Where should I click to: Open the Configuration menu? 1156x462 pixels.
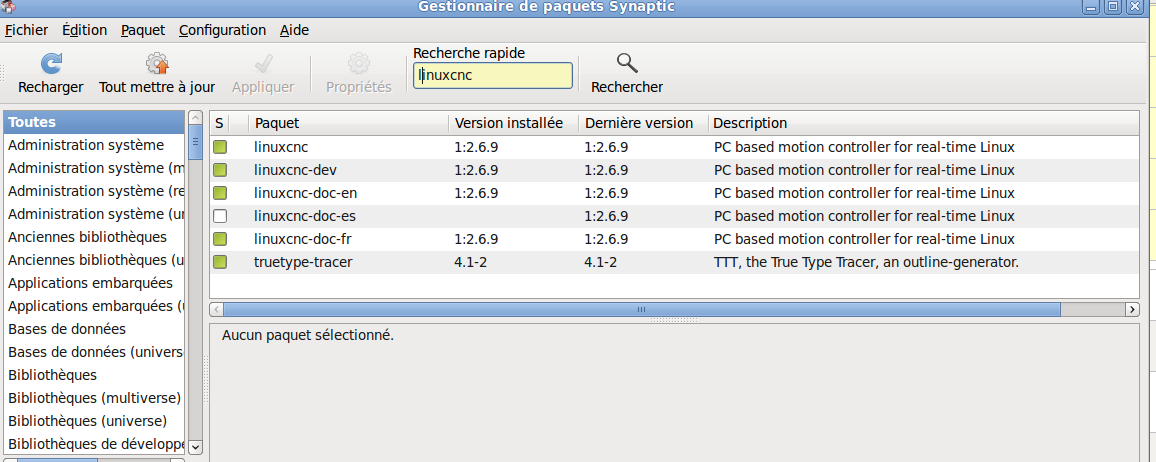[222, 30]
